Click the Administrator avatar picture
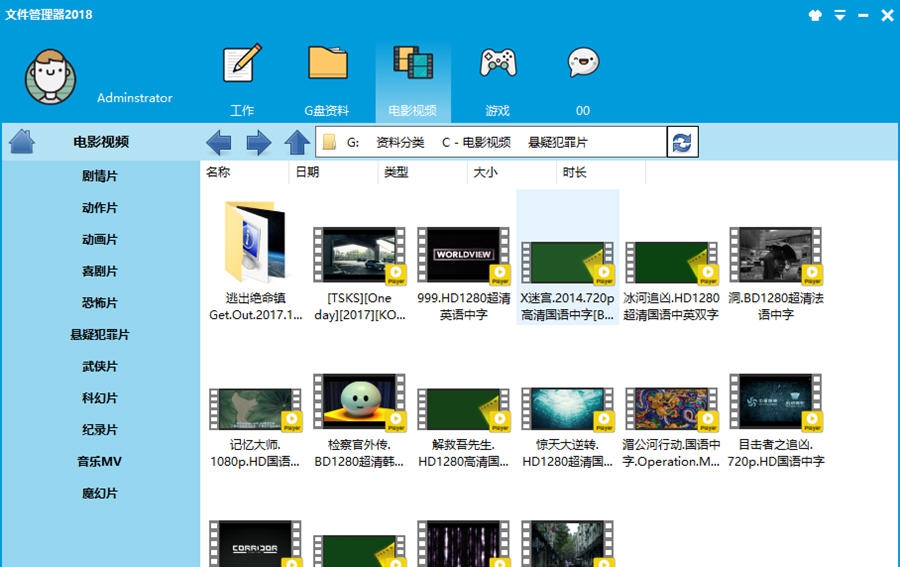This screenshot has height=567, width=900. point(50,77)
